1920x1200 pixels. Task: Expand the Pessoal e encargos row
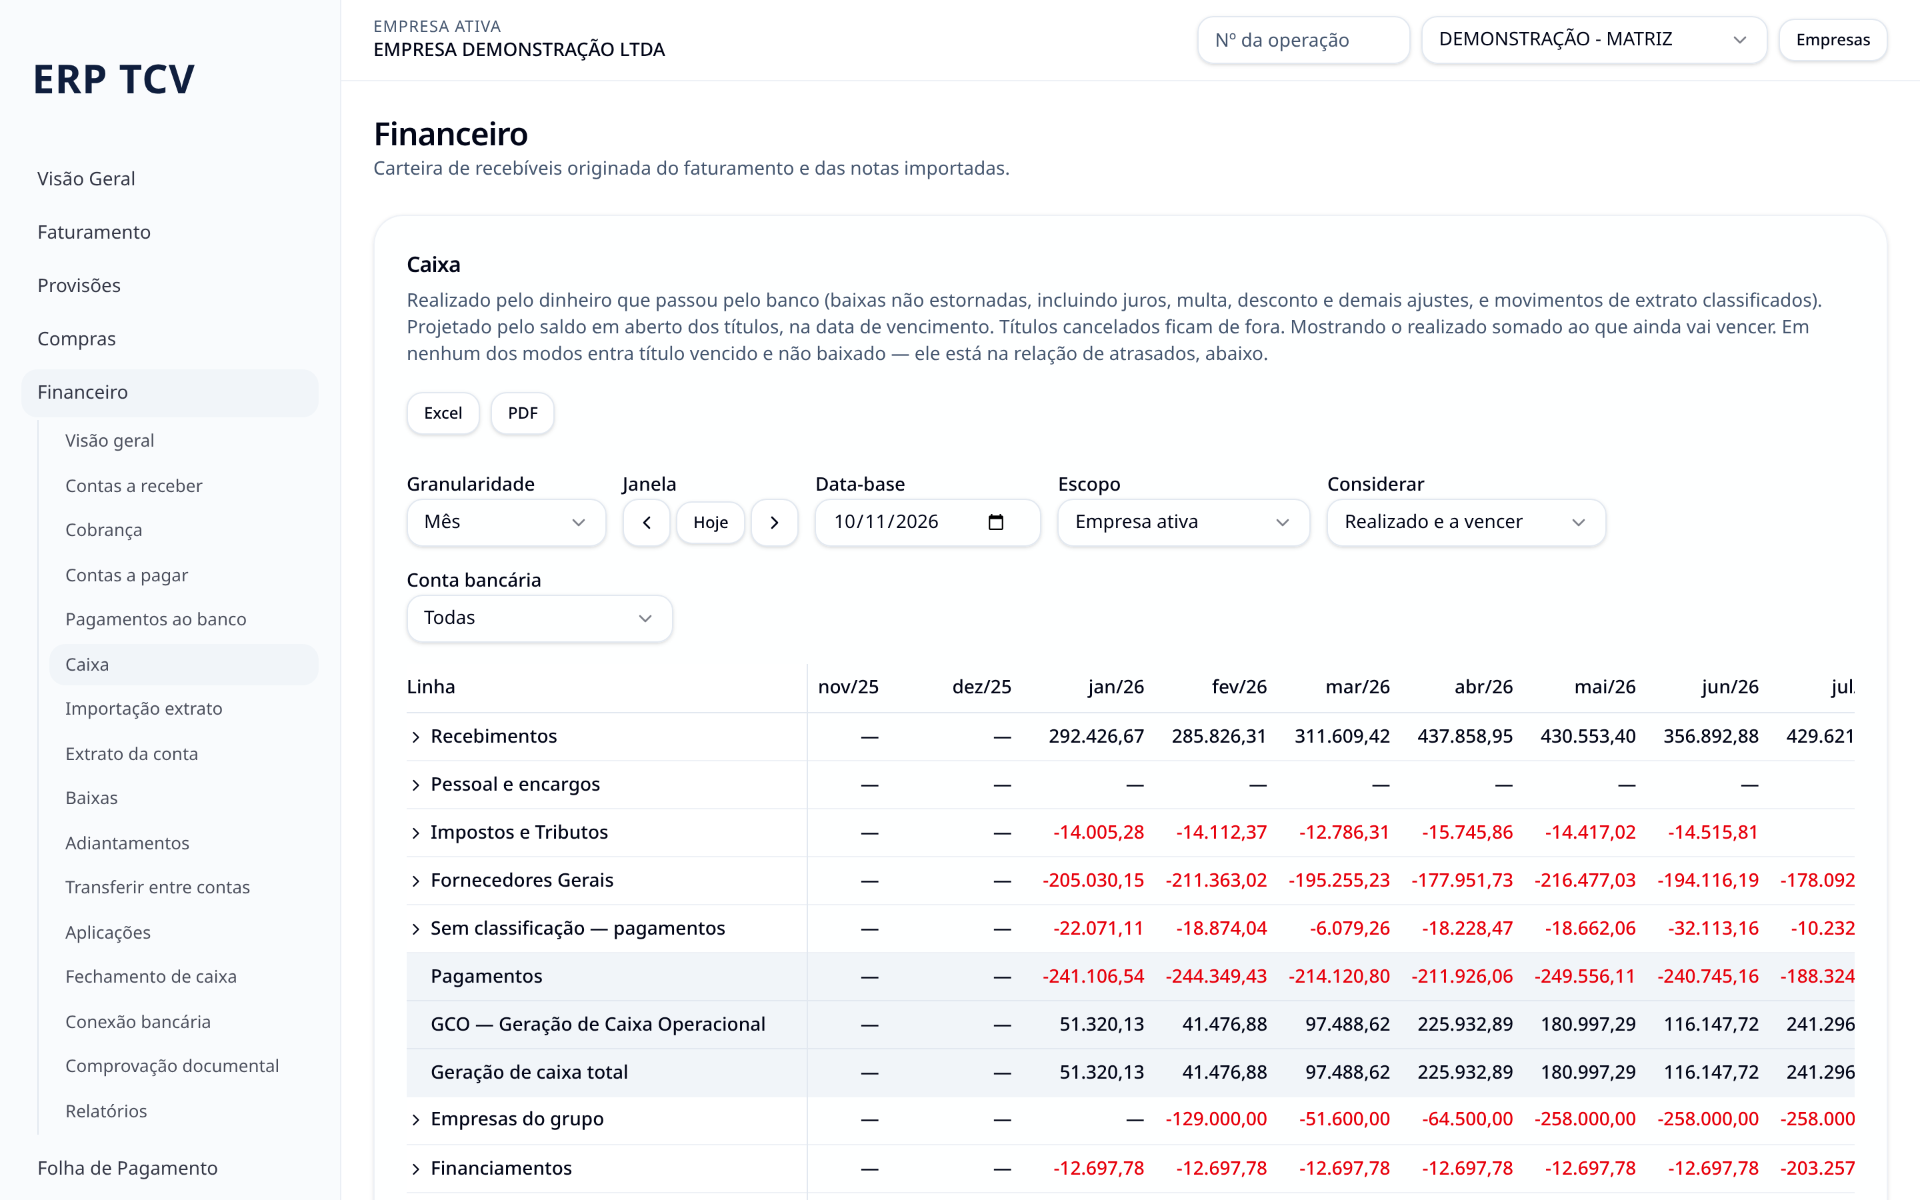416,785
